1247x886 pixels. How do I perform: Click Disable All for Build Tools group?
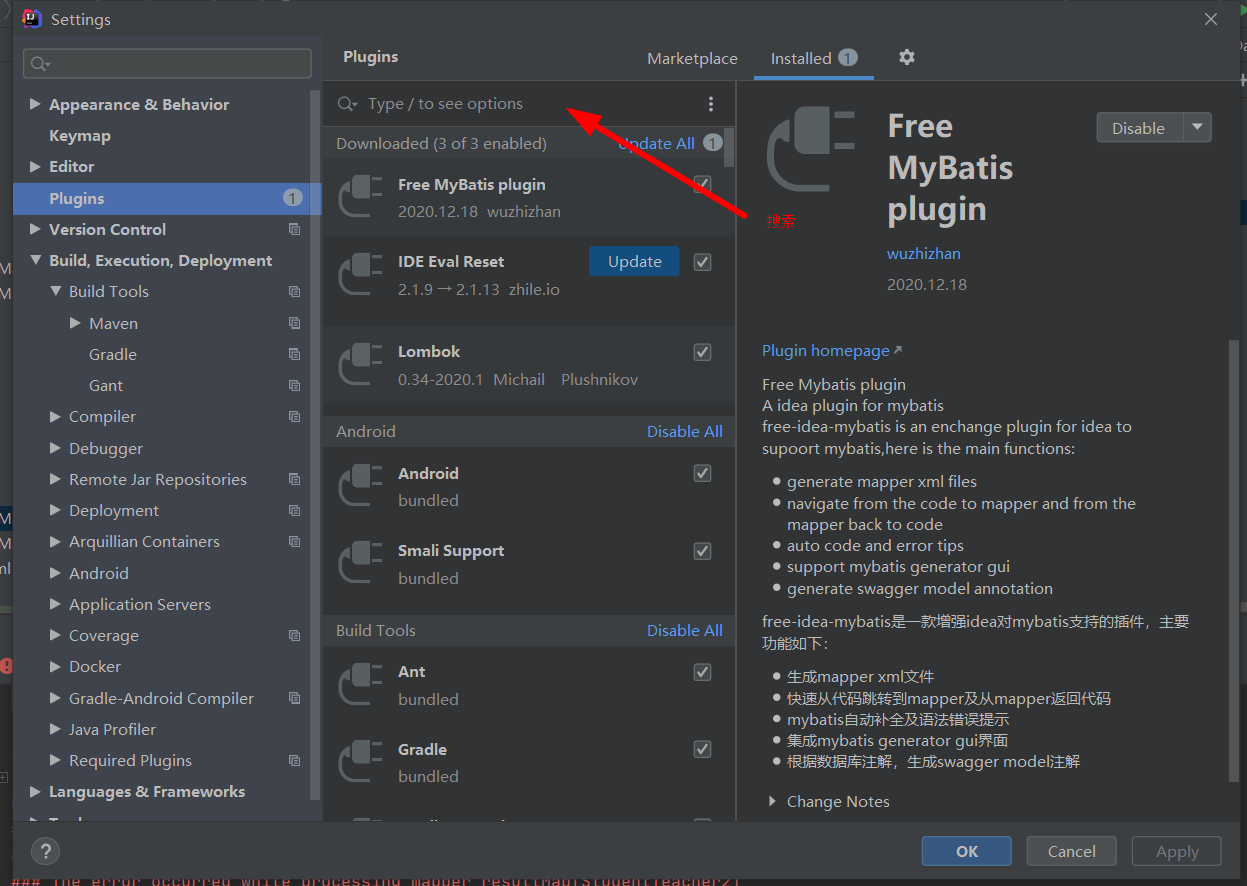click(684, 630)
